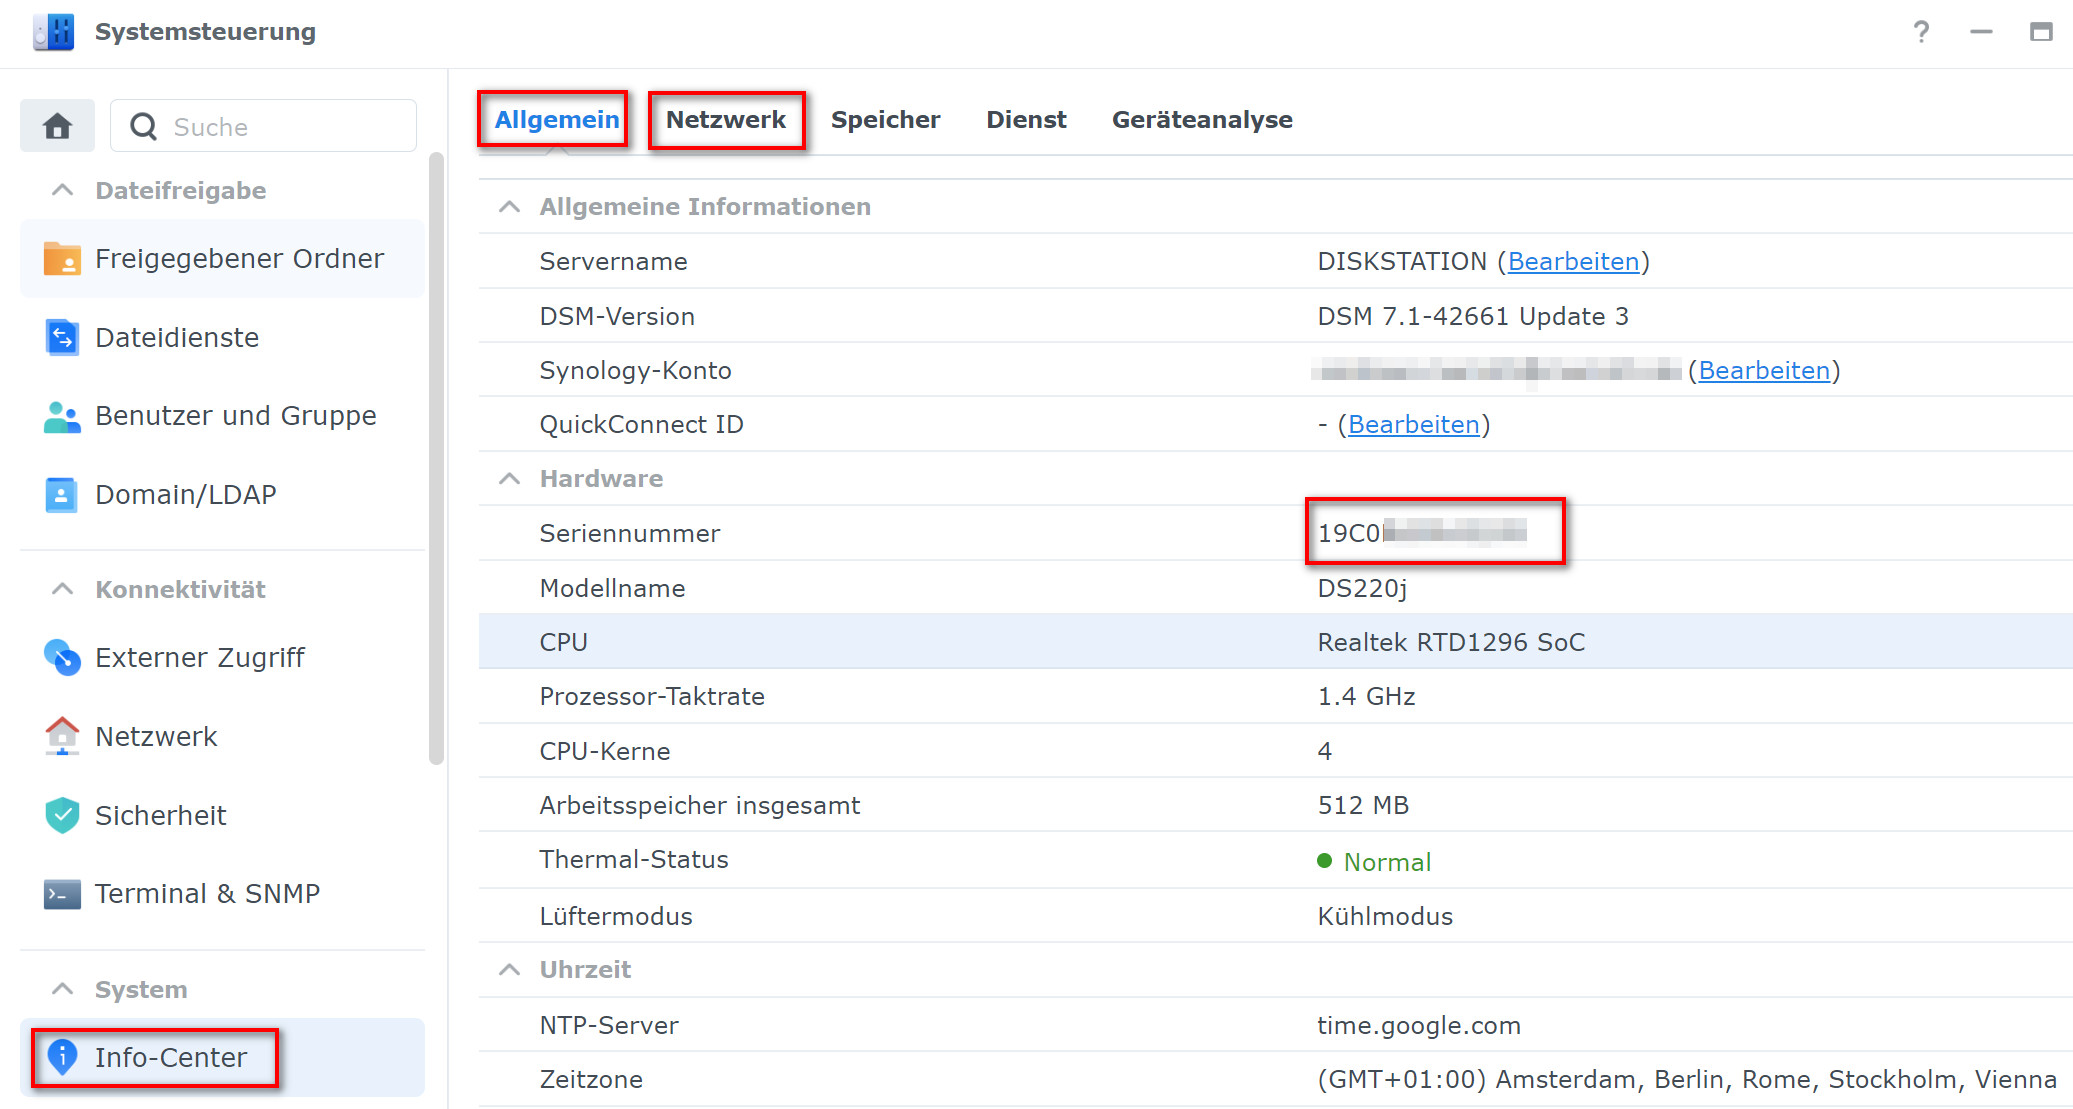Click the Sicherheit shield icon
This screenshot has height=1109, width=2073.
pyautogui.click(x=62, y=815)
